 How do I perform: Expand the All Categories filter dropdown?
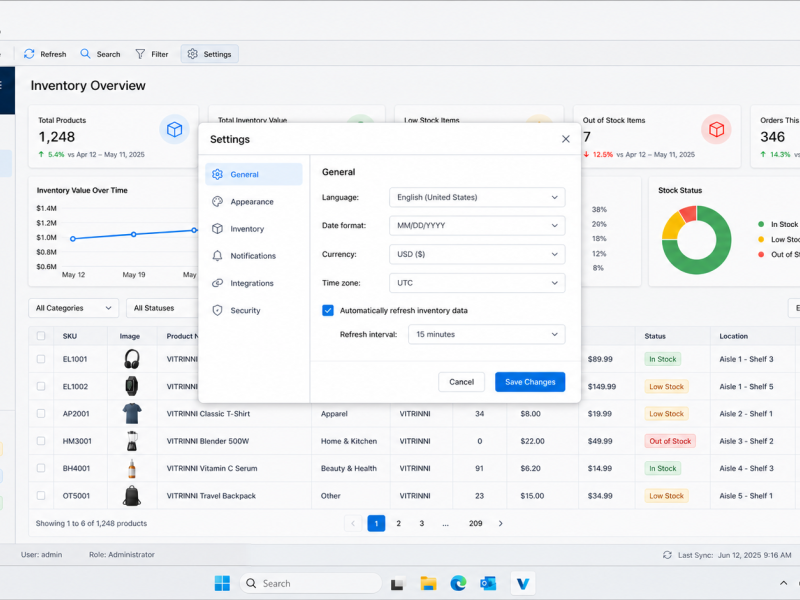pyautogui.click(x=73, y=308)
